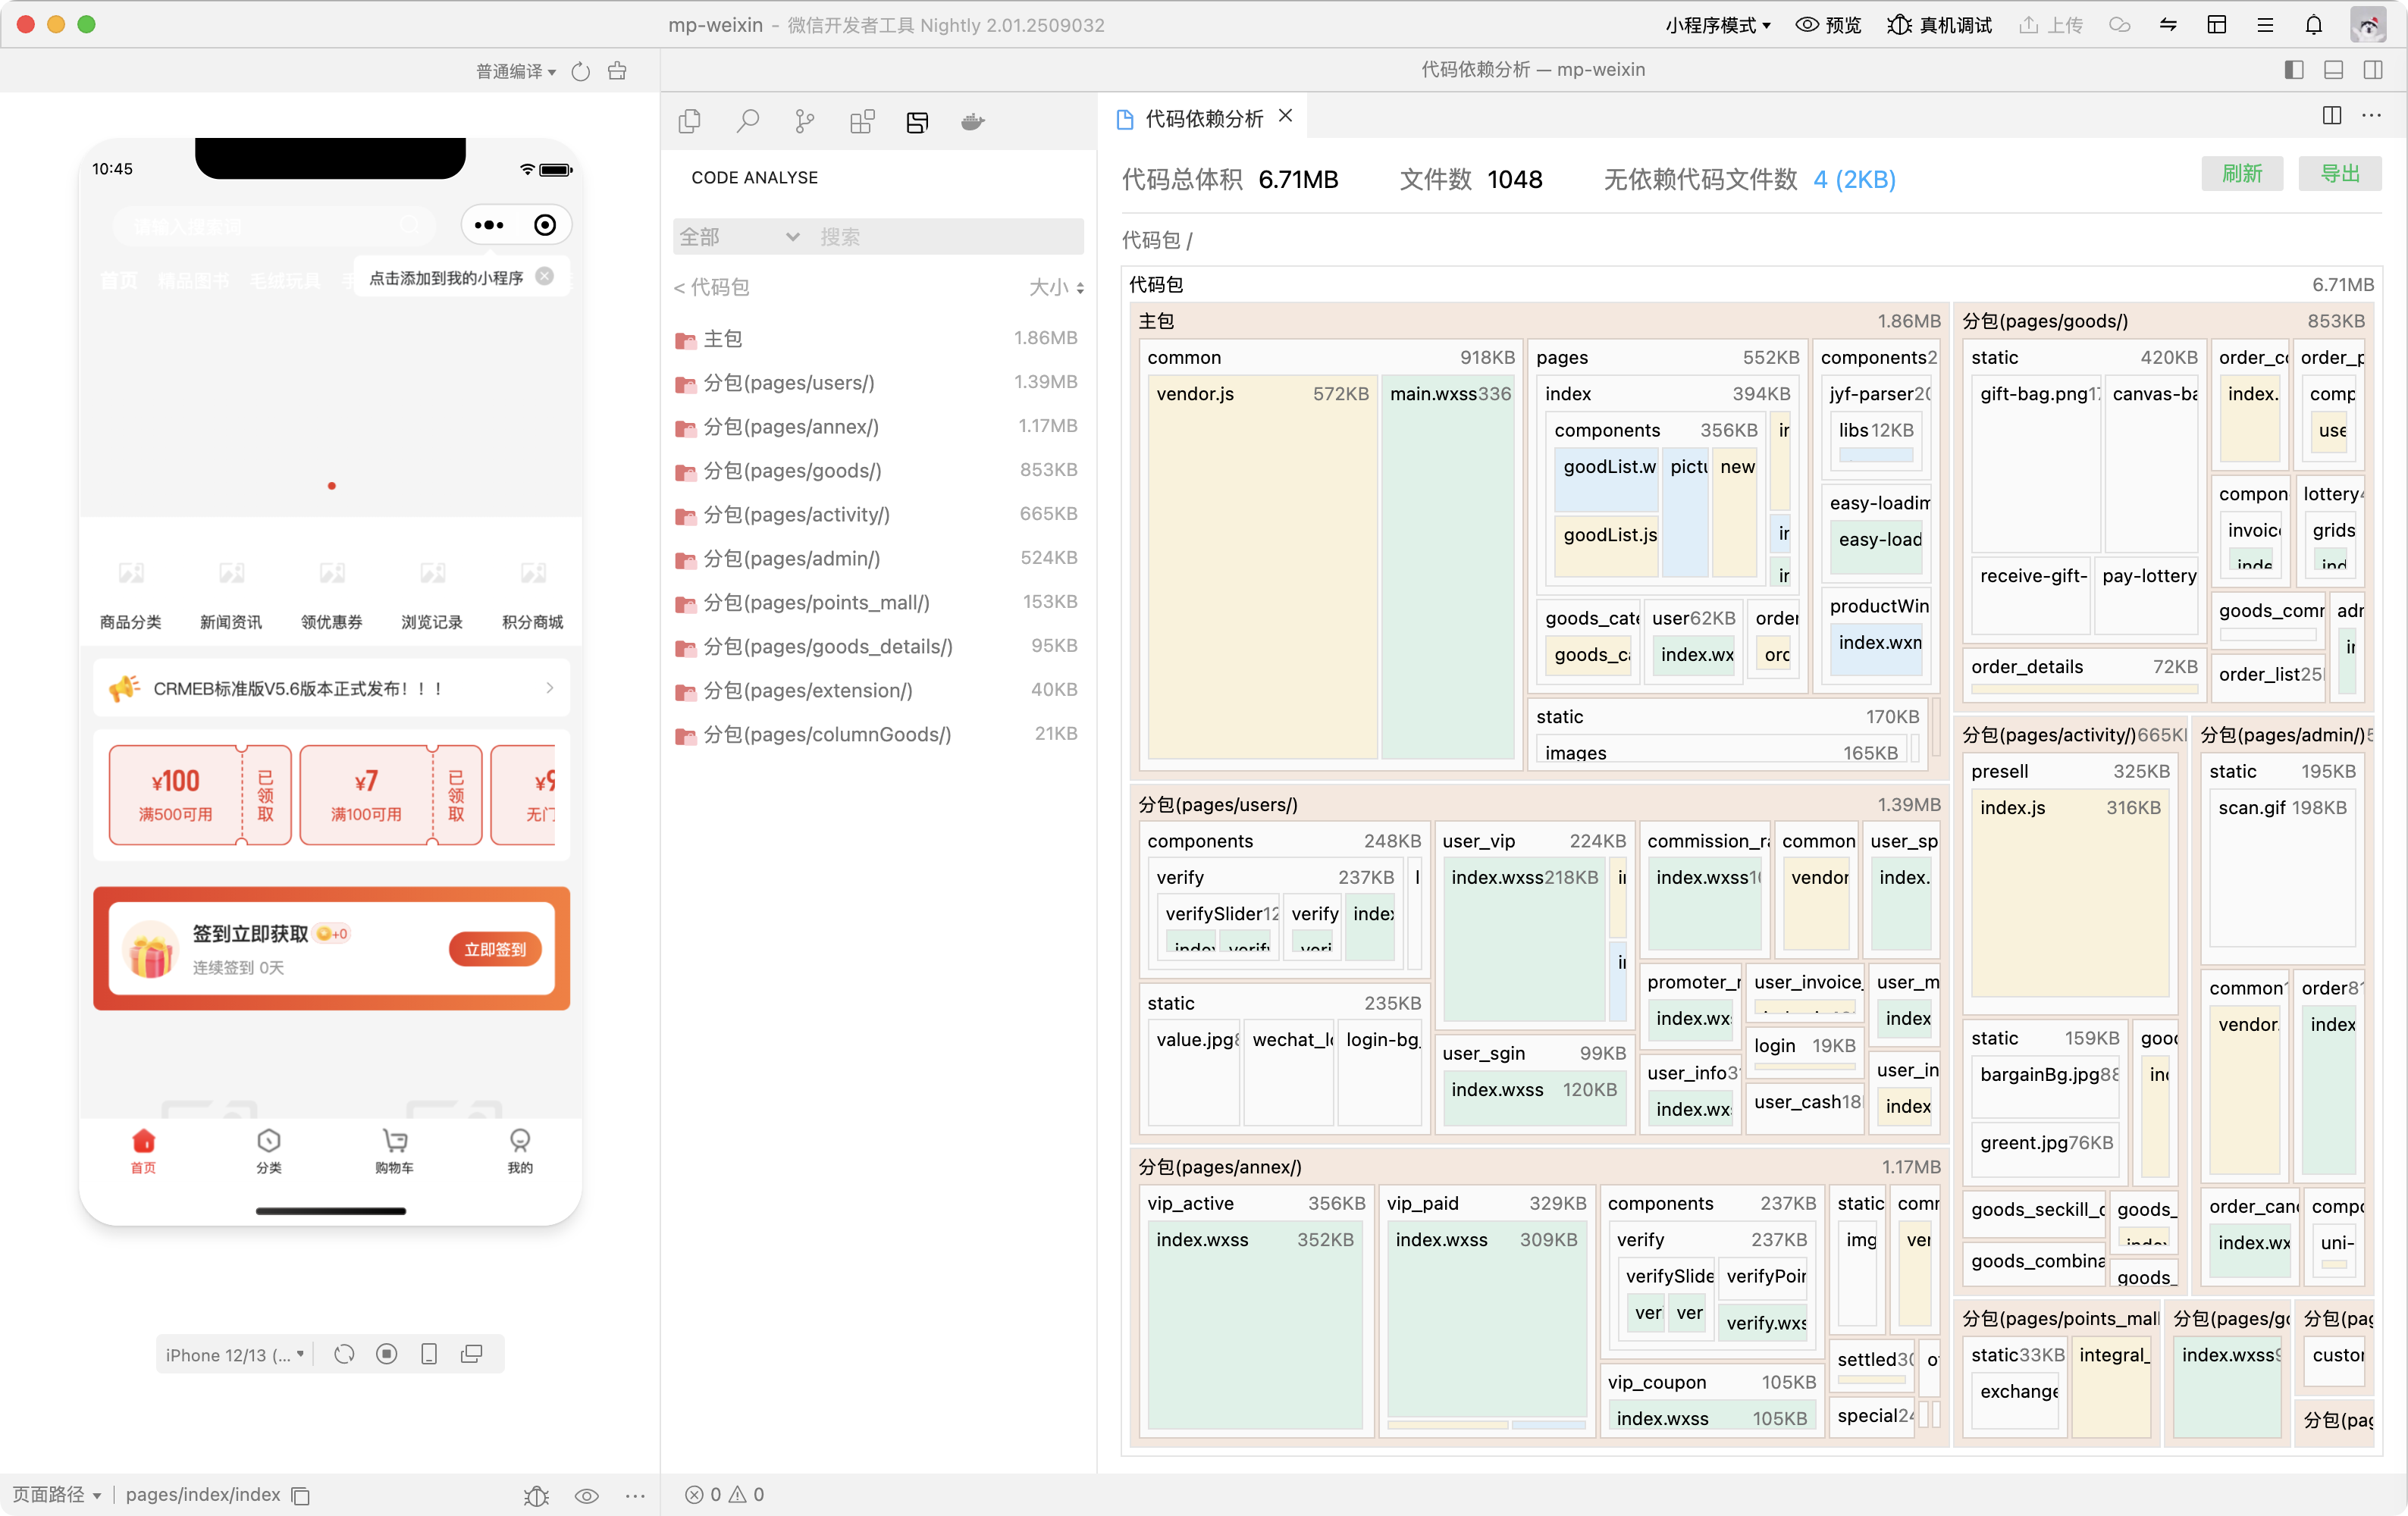Open the search sidebar icon
The width and height of the screenshot is (2408, 1516).
(x=747, y=122)
